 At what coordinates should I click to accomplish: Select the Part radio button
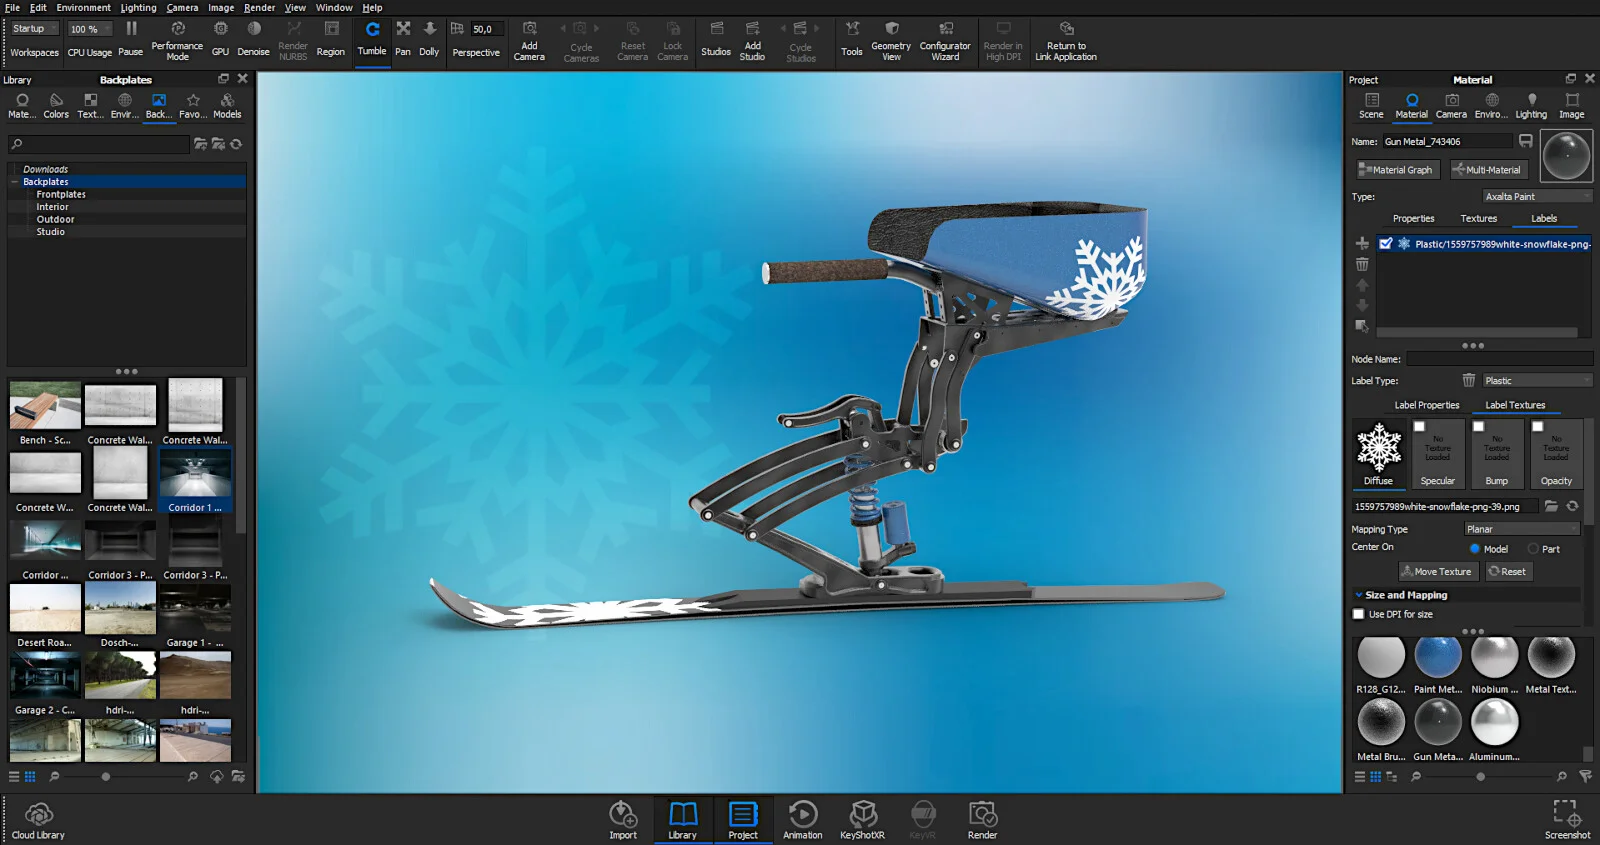1533,549
